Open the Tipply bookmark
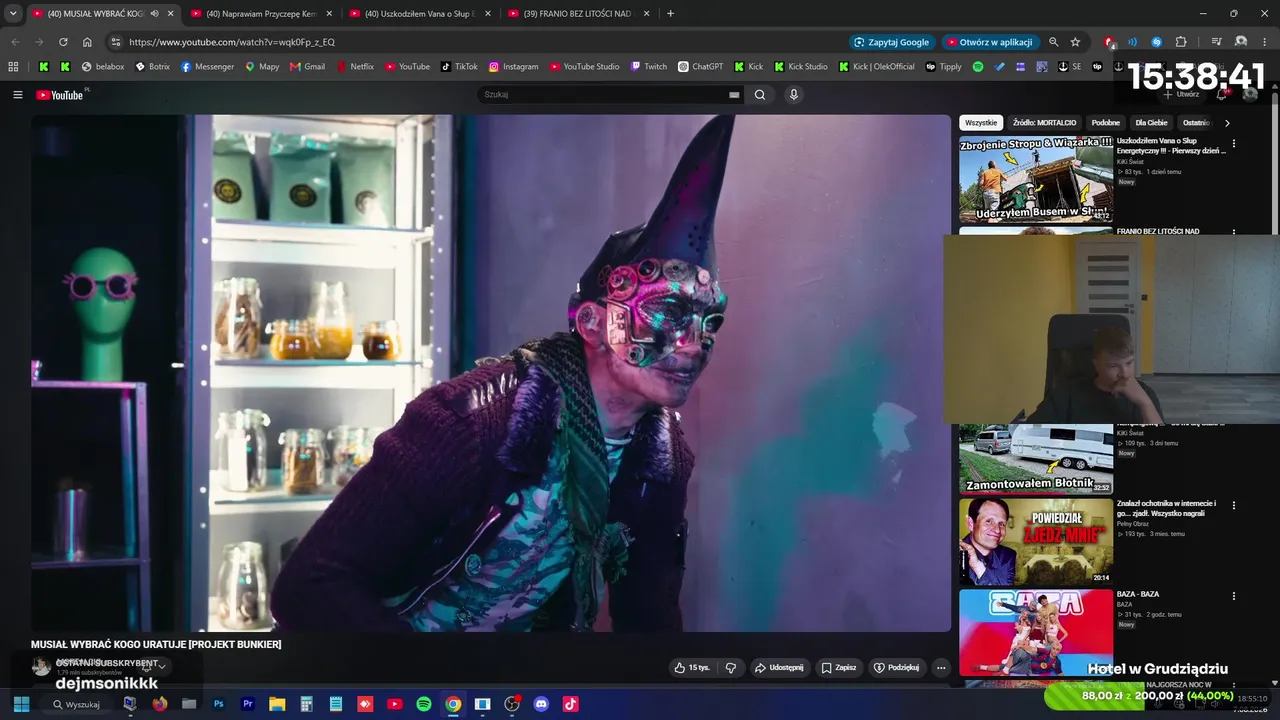Viewport: 1280px width, 720px height. point(944,67)
